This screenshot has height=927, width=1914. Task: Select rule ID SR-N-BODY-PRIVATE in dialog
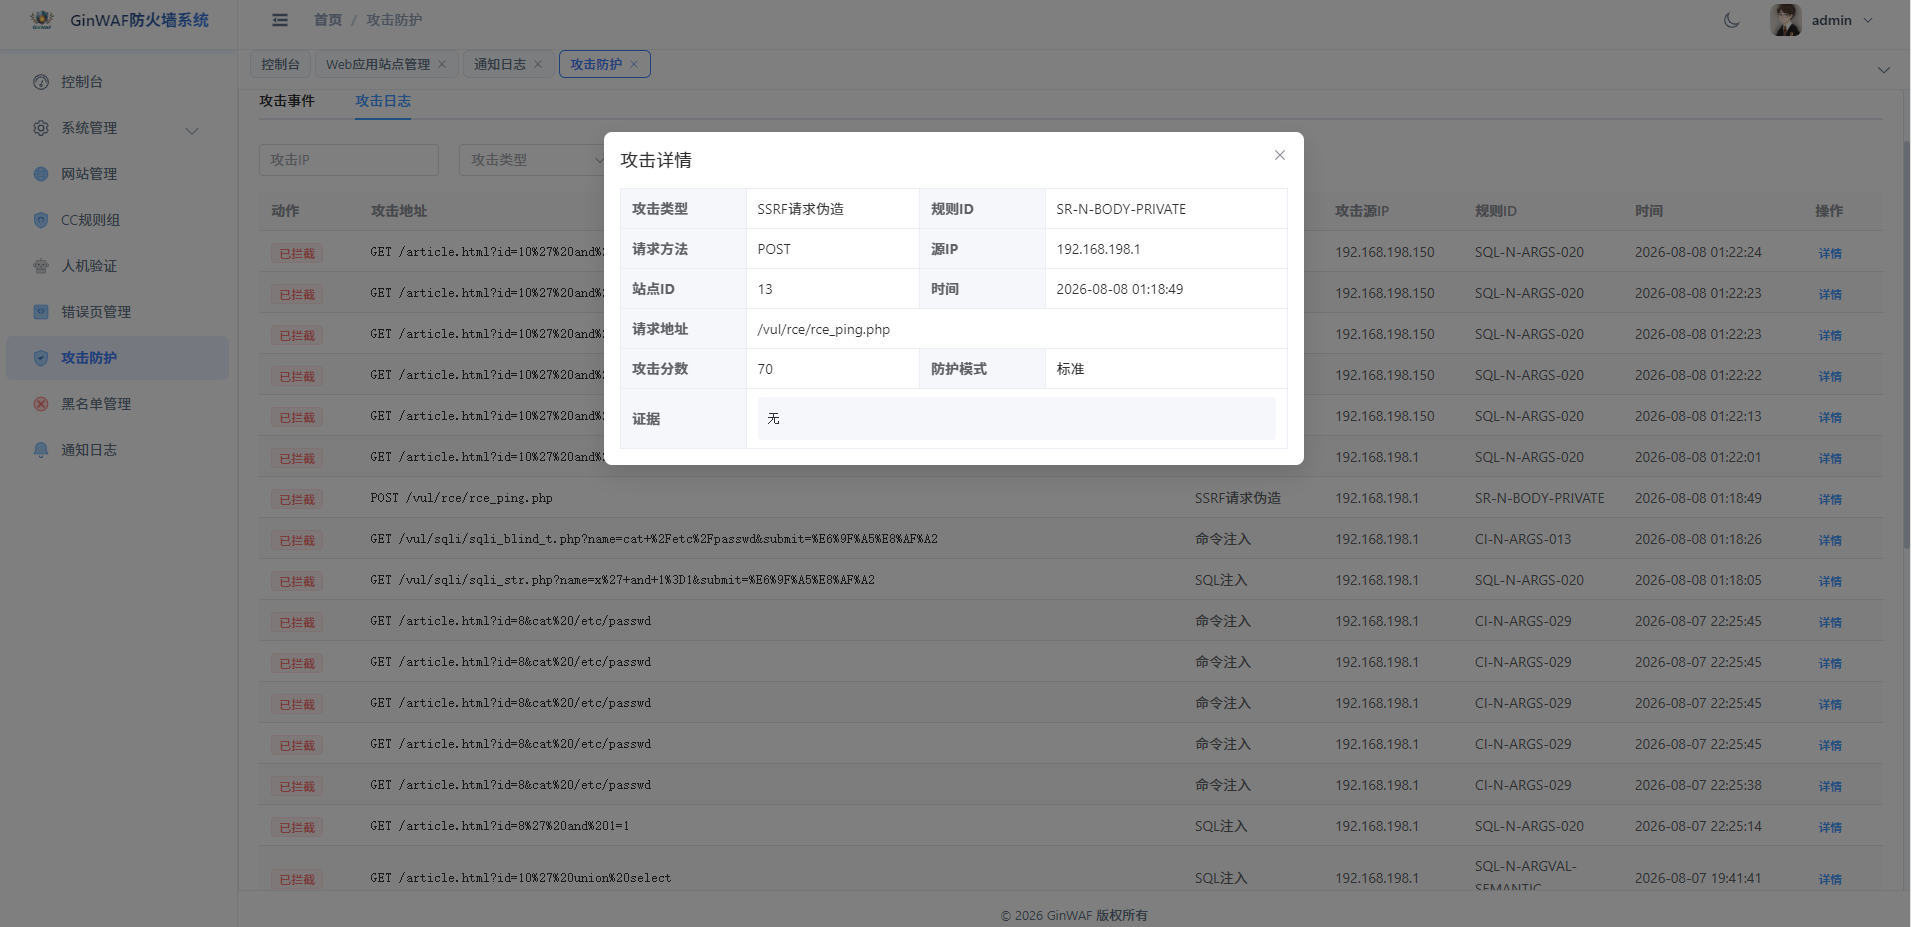[x=1121, y=209]
